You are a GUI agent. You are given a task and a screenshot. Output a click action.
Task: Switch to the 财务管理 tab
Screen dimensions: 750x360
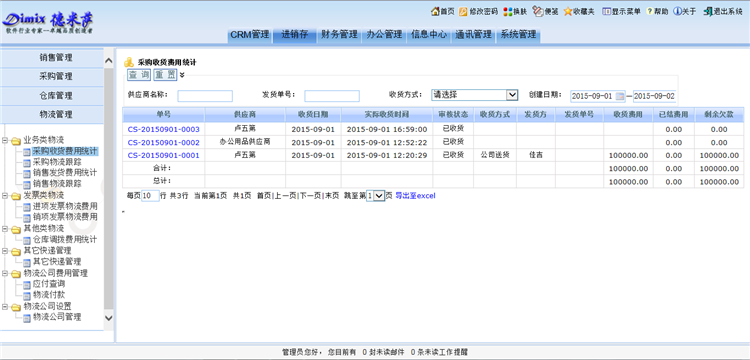(x=339, y=35)
